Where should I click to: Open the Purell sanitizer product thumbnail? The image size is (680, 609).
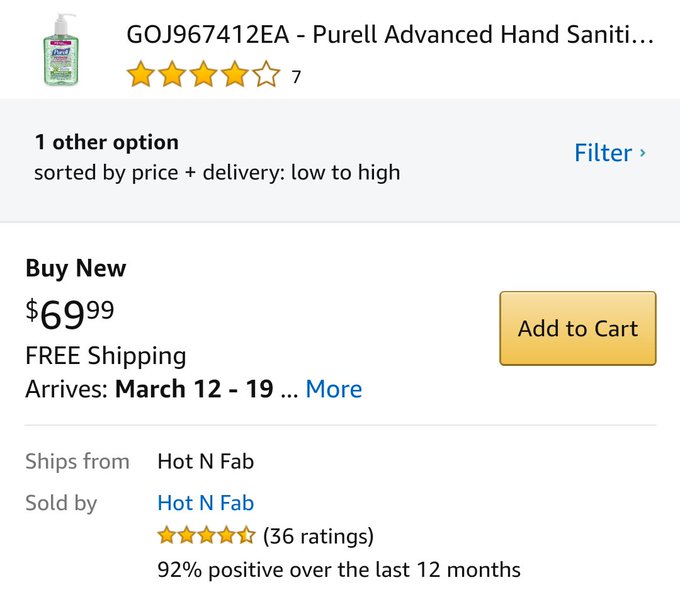coord(61,49)
